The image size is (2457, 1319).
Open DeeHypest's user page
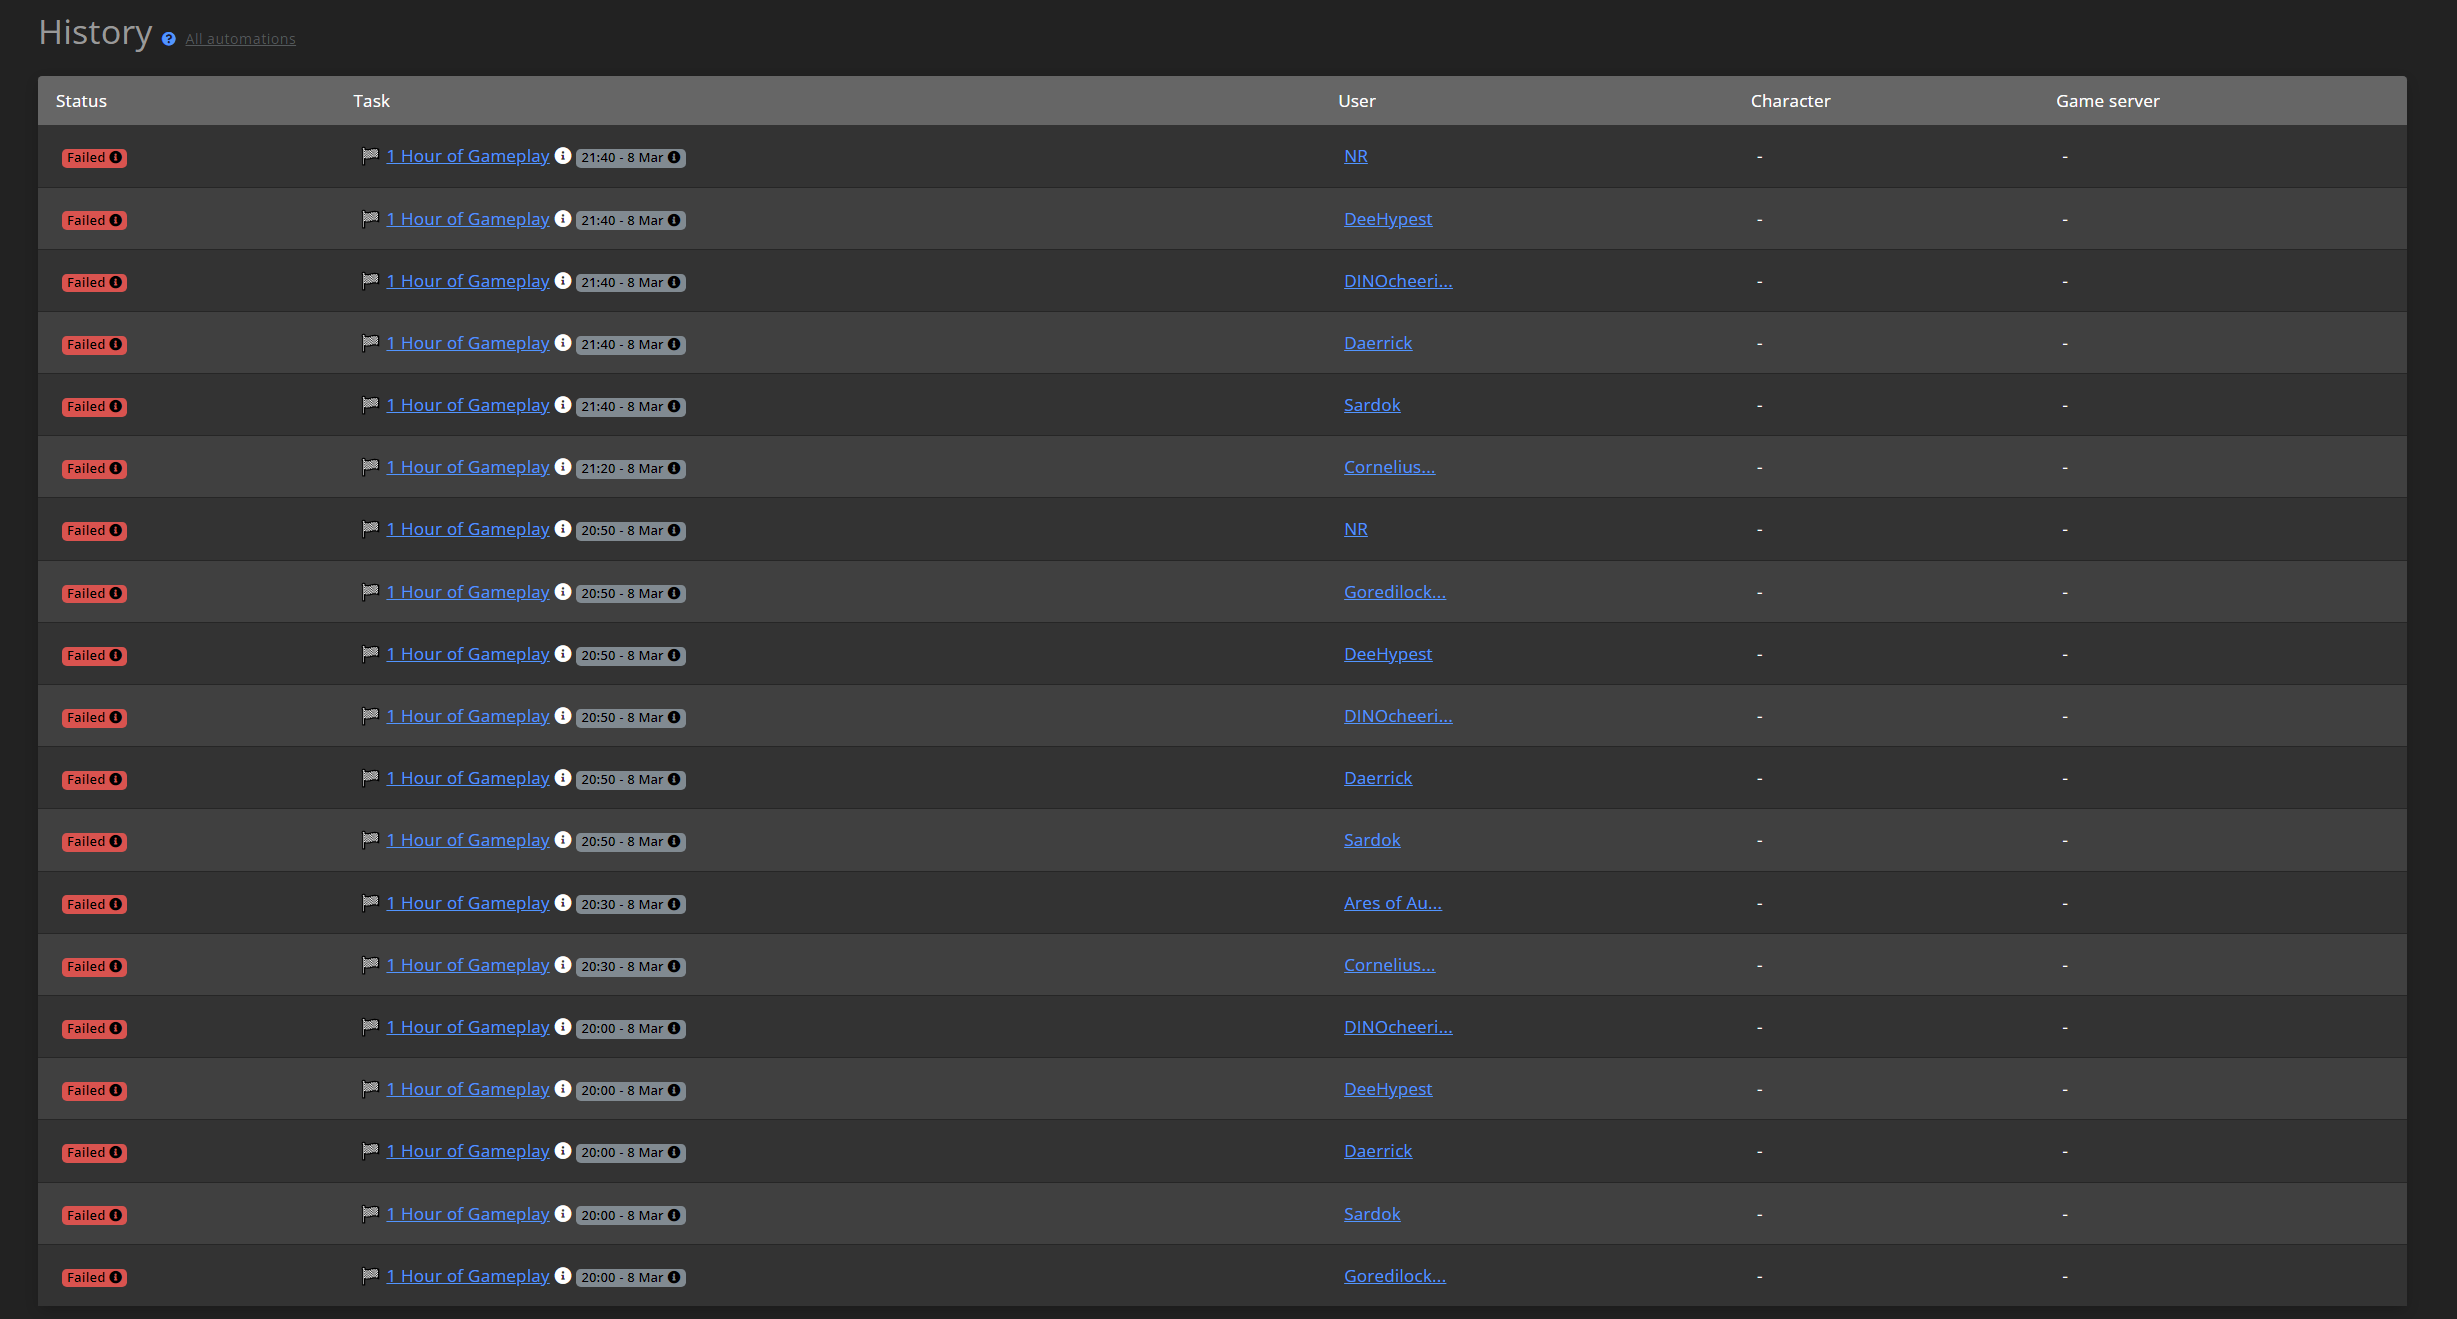click(1388, 218)
